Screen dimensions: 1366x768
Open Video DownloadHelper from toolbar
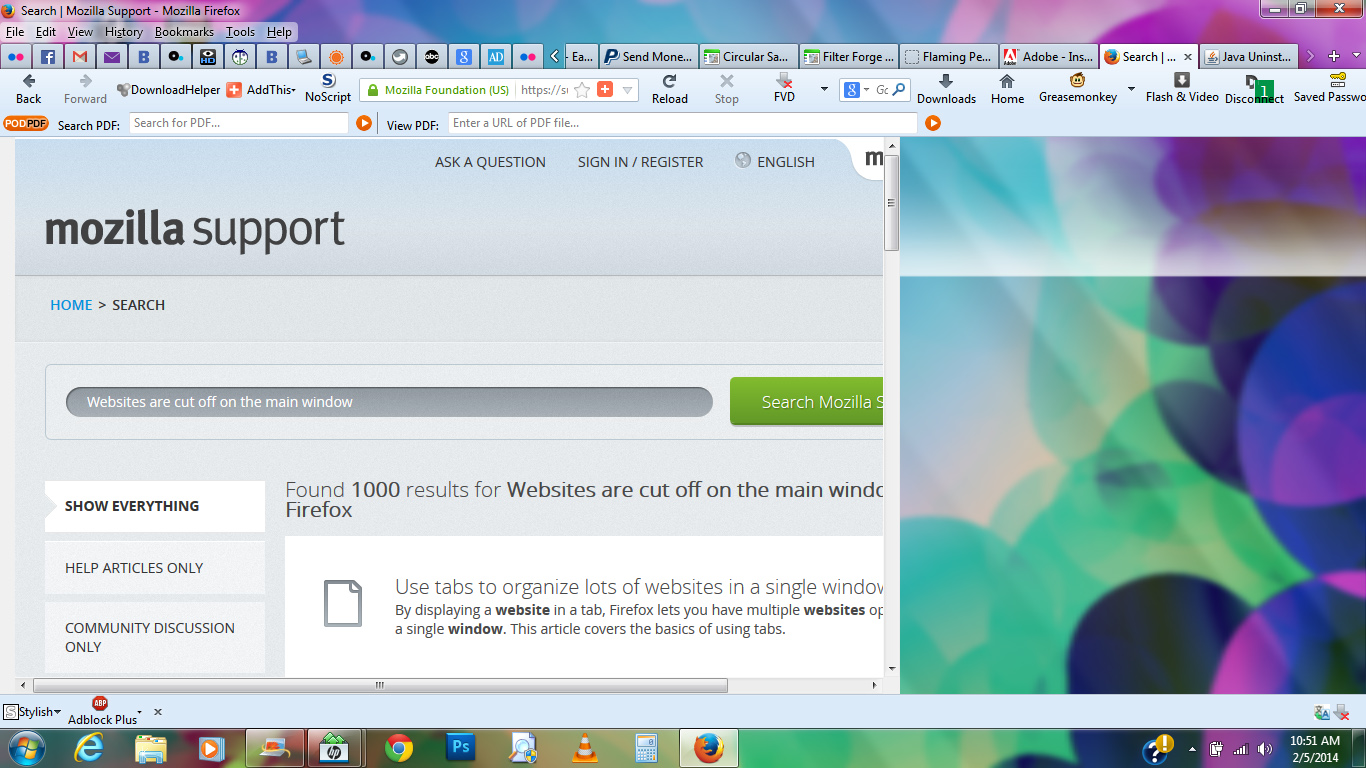(168, 90)
